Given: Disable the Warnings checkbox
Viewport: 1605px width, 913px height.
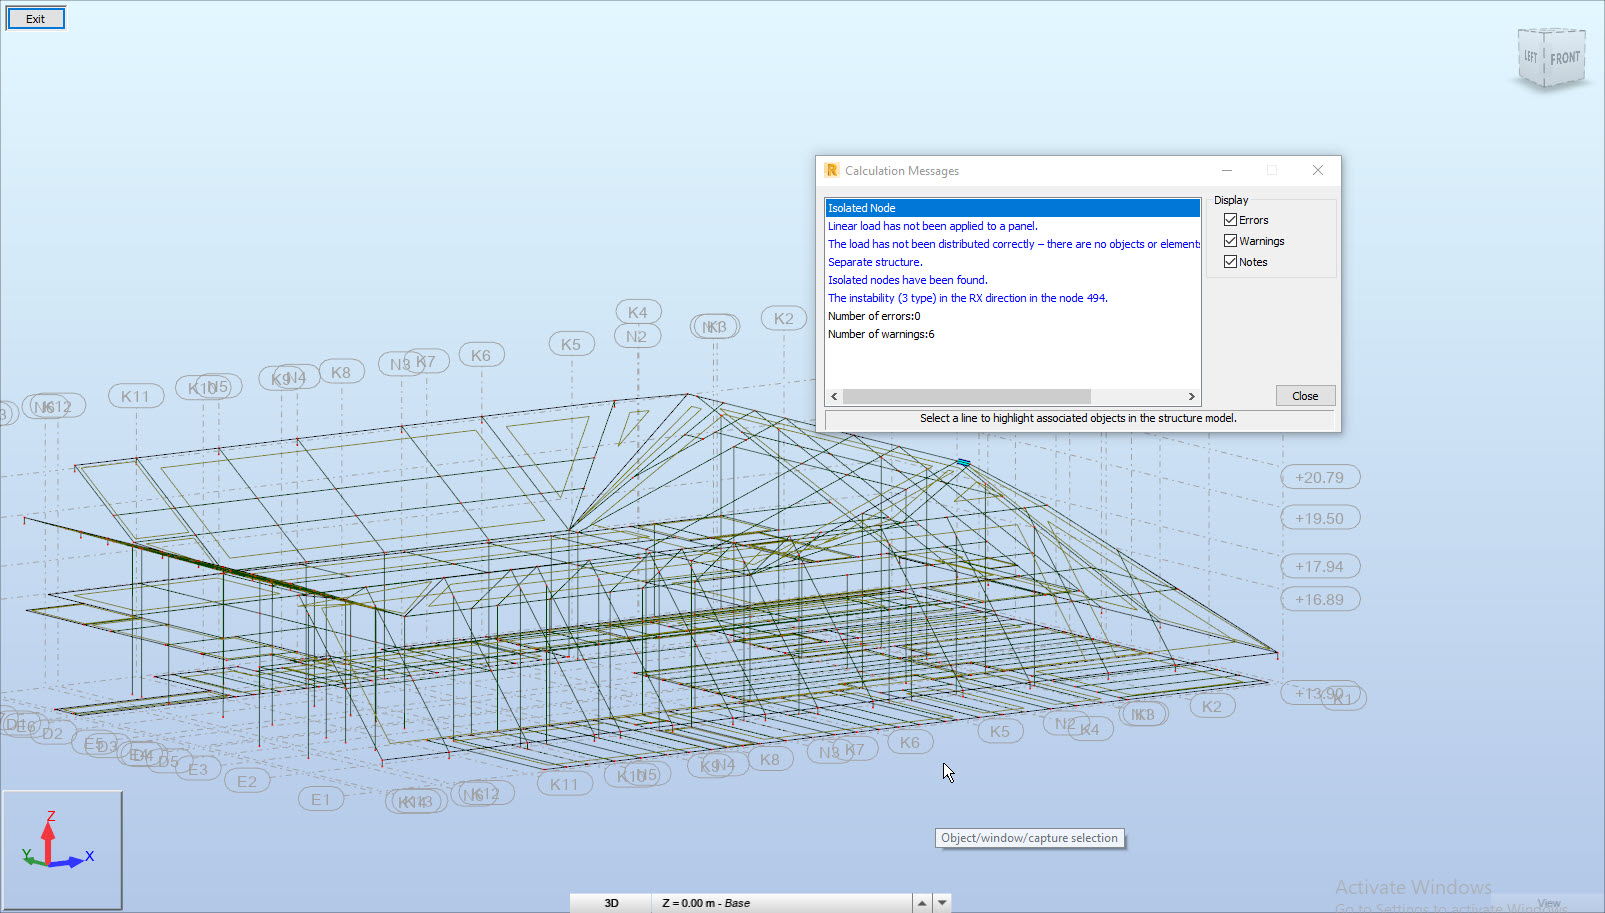Looking at the screenshot, I should click(1231, 240).
